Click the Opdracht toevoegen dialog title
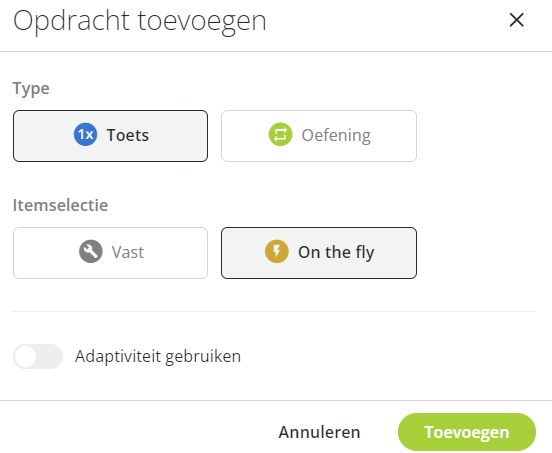 [x=140, y=22]
